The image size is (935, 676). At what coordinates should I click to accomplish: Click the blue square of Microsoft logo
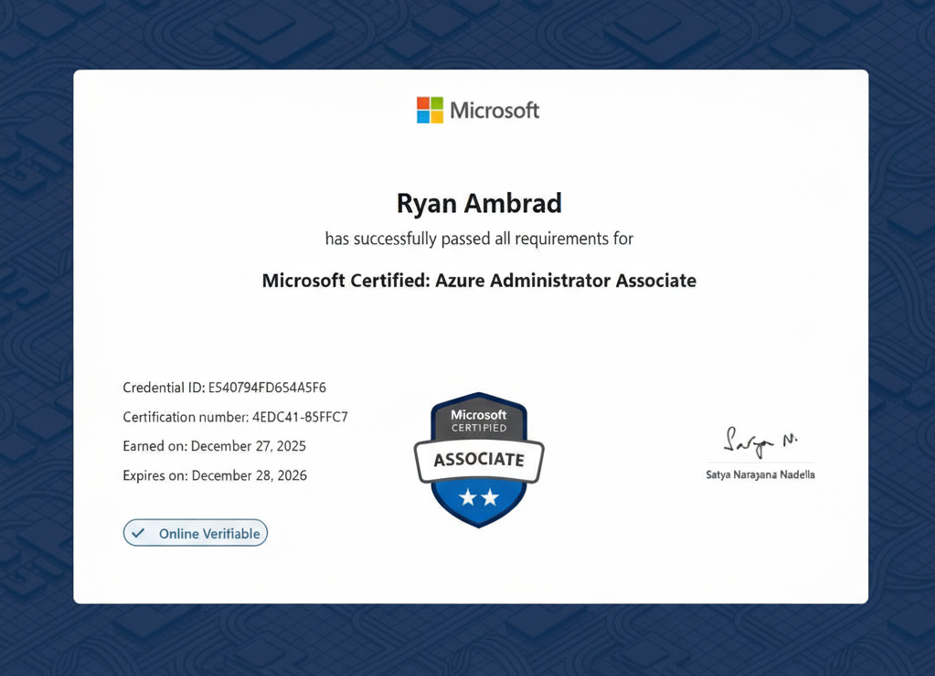(x=423, y=116)
